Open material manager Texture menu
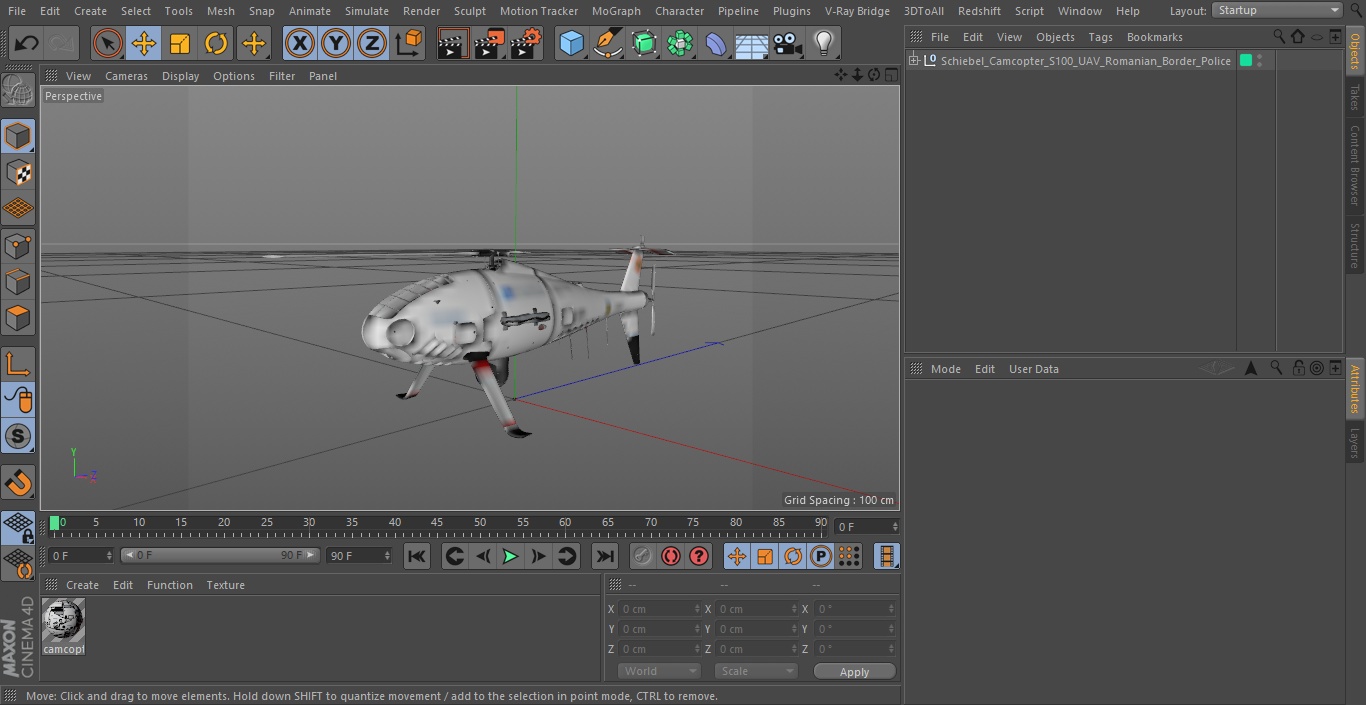The image size is (1366, 705). (225, 585)
